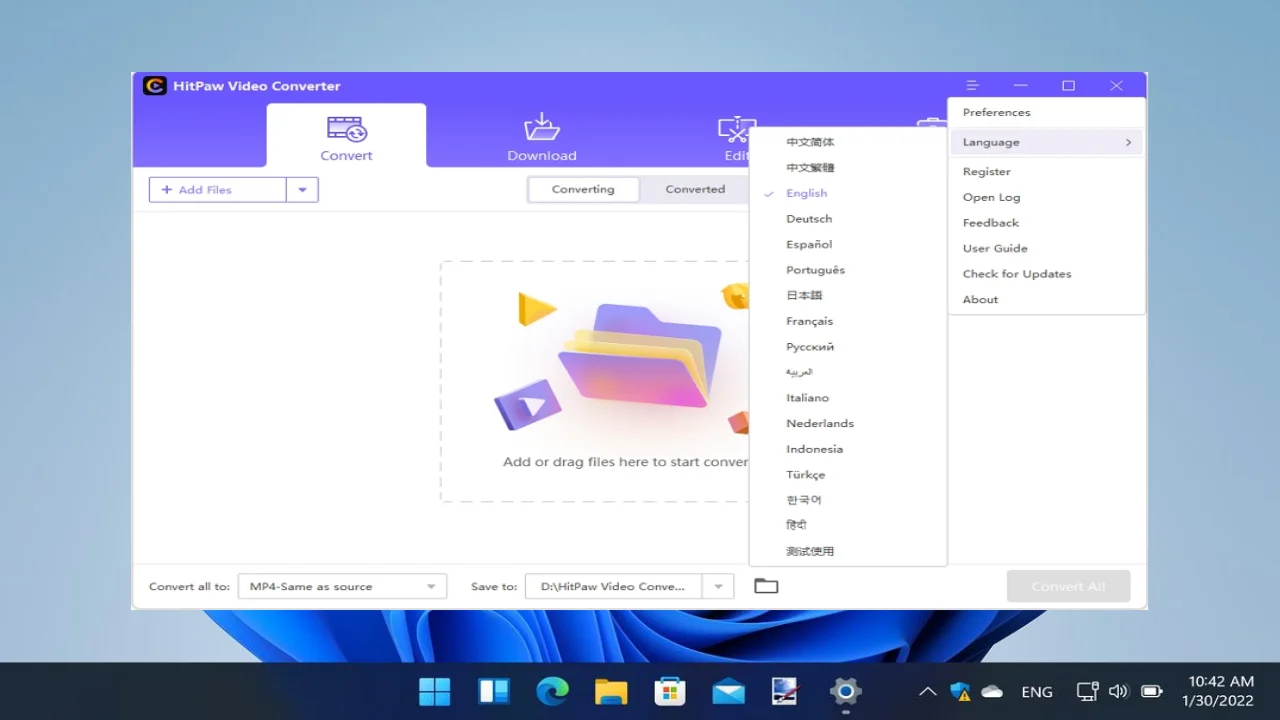Click the network display tray icon
This screenshot has width=1280, height=720.
click(1087, 691)
